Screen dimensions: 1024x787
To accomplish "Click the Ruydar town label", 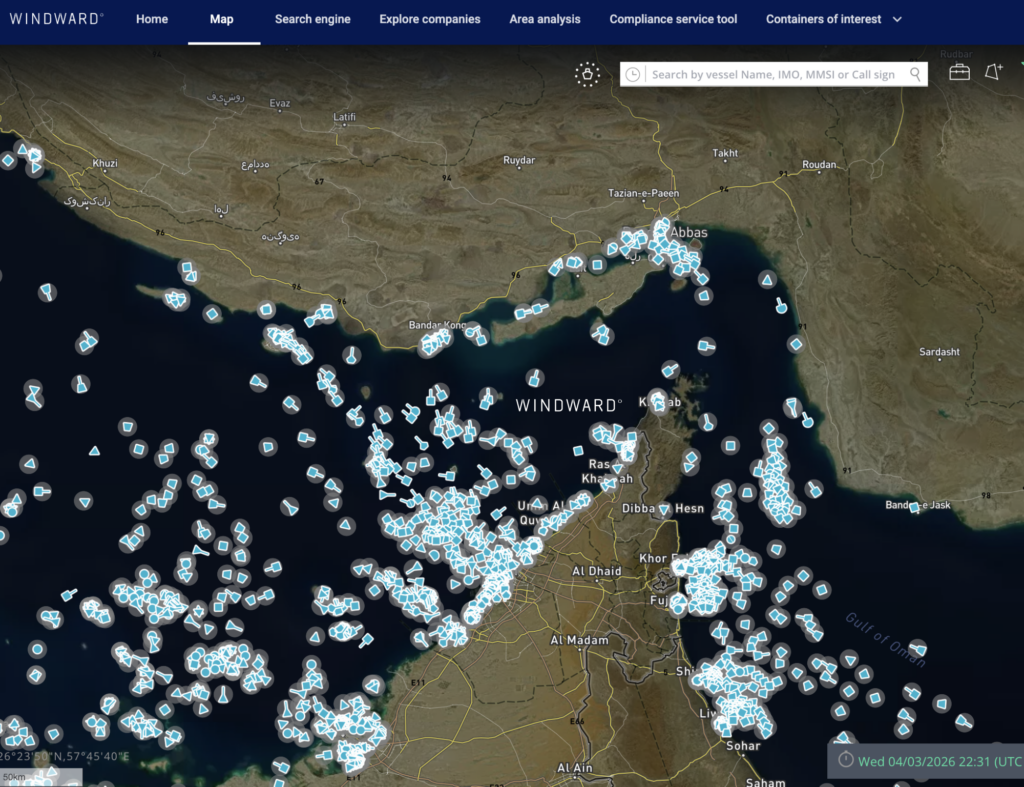I will coord(519,160).
